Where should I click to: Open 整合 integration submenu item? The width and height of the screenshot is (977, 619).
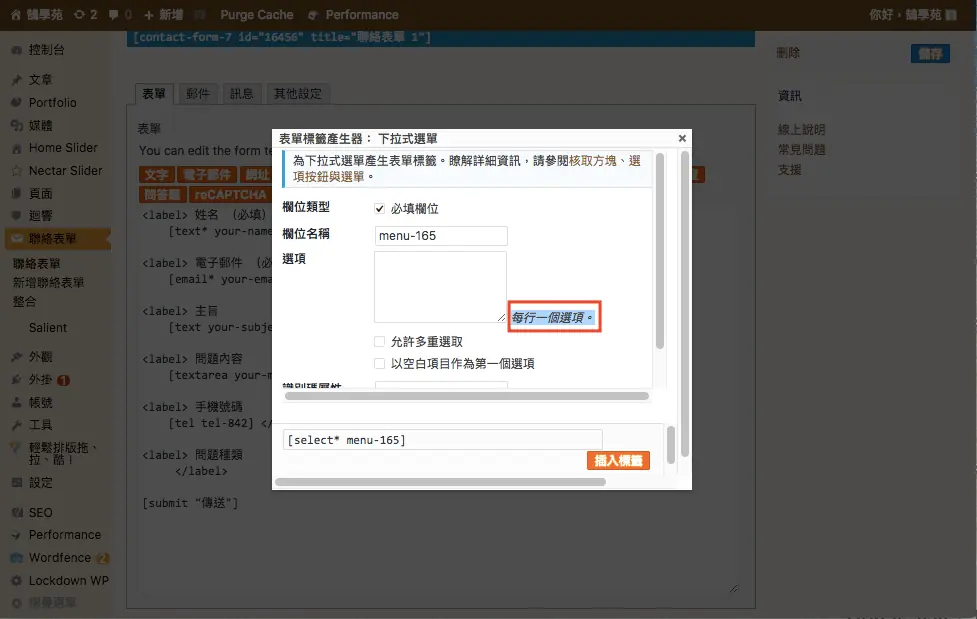point(24,302)
